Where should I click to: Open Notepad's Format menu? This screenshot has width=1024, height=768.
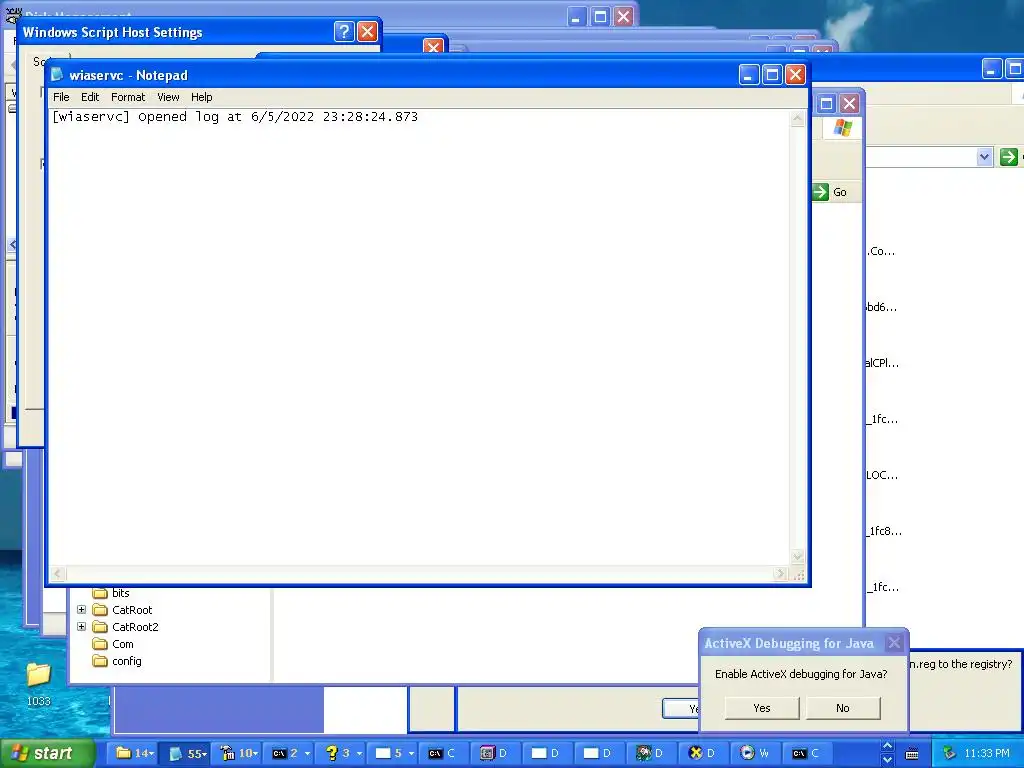128,97
